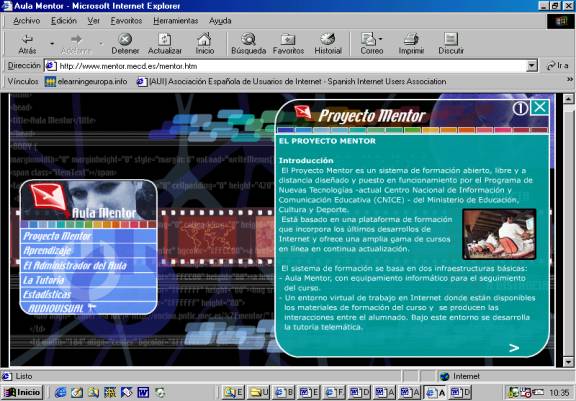
Task: Switch to taskbar browser window labeled B
Action: 284,393
